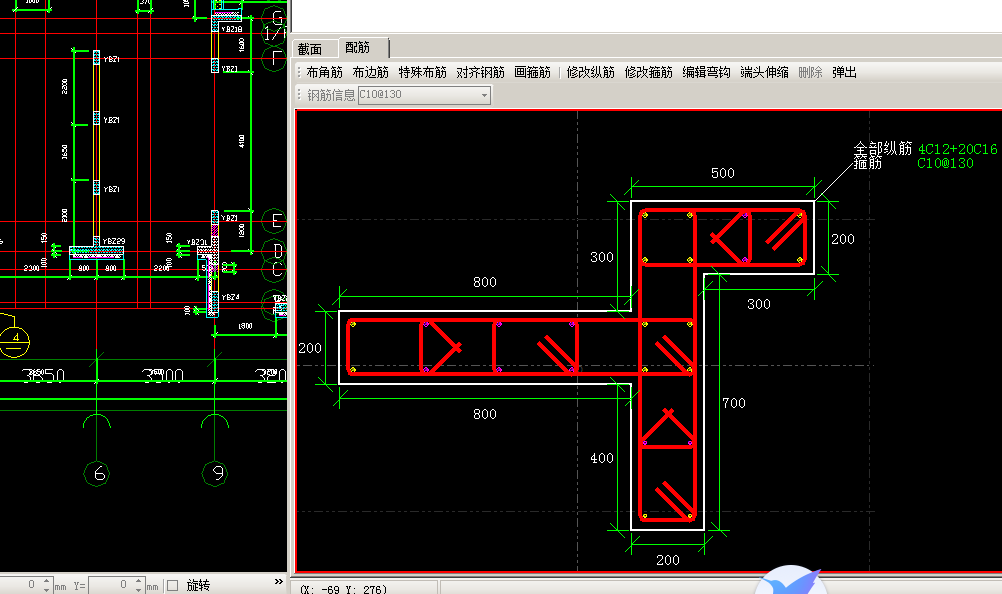The image size is (1002, 594).
Task: Select the 端头伸缩 tool
Action: click(x=764, y=72)
